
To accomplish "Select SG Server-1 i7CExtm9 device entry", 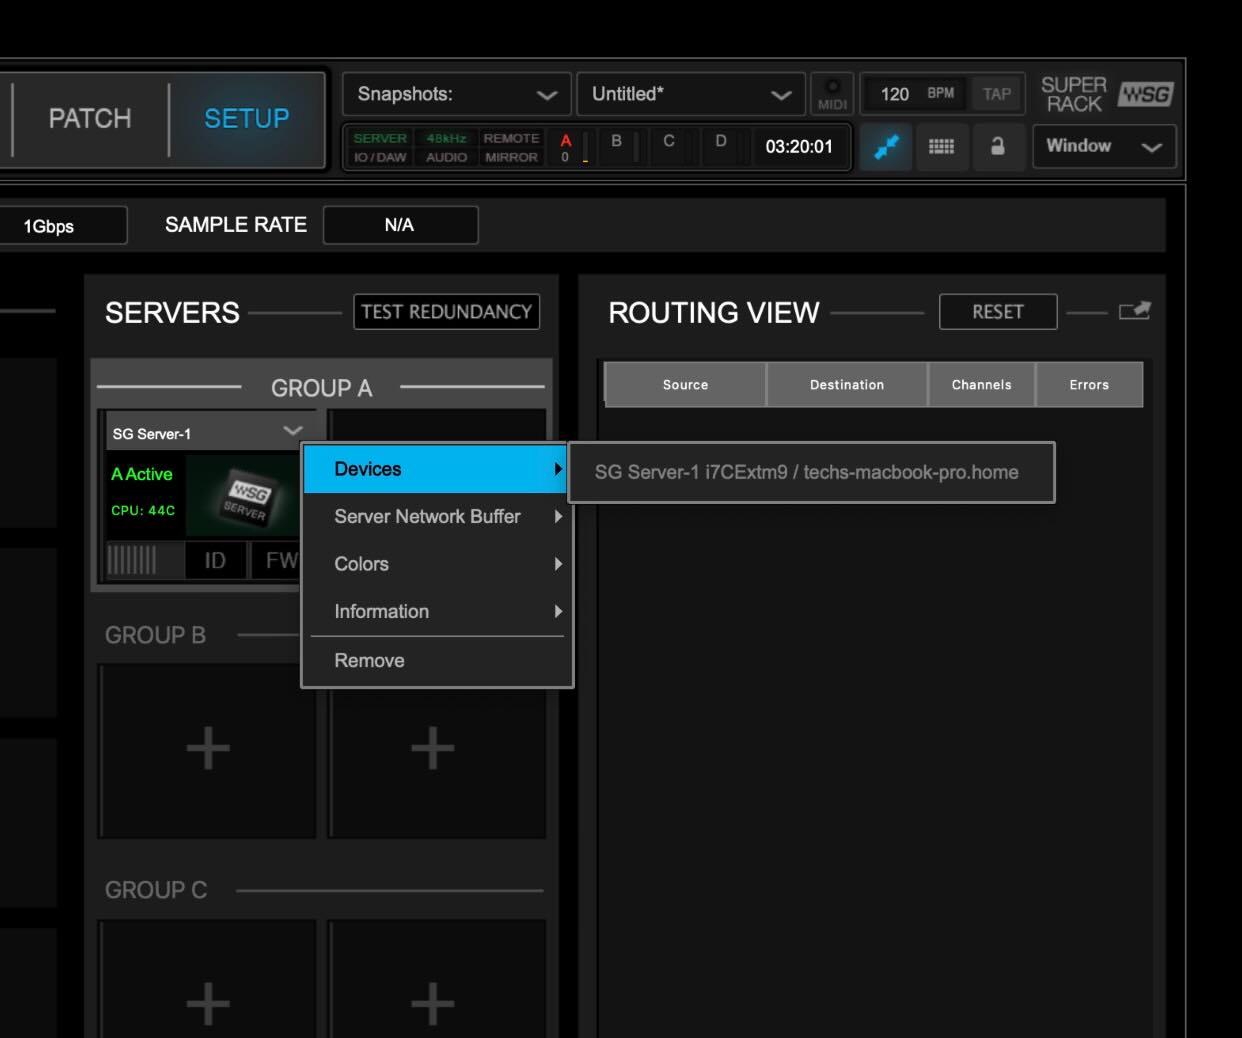I will point(811,472).
